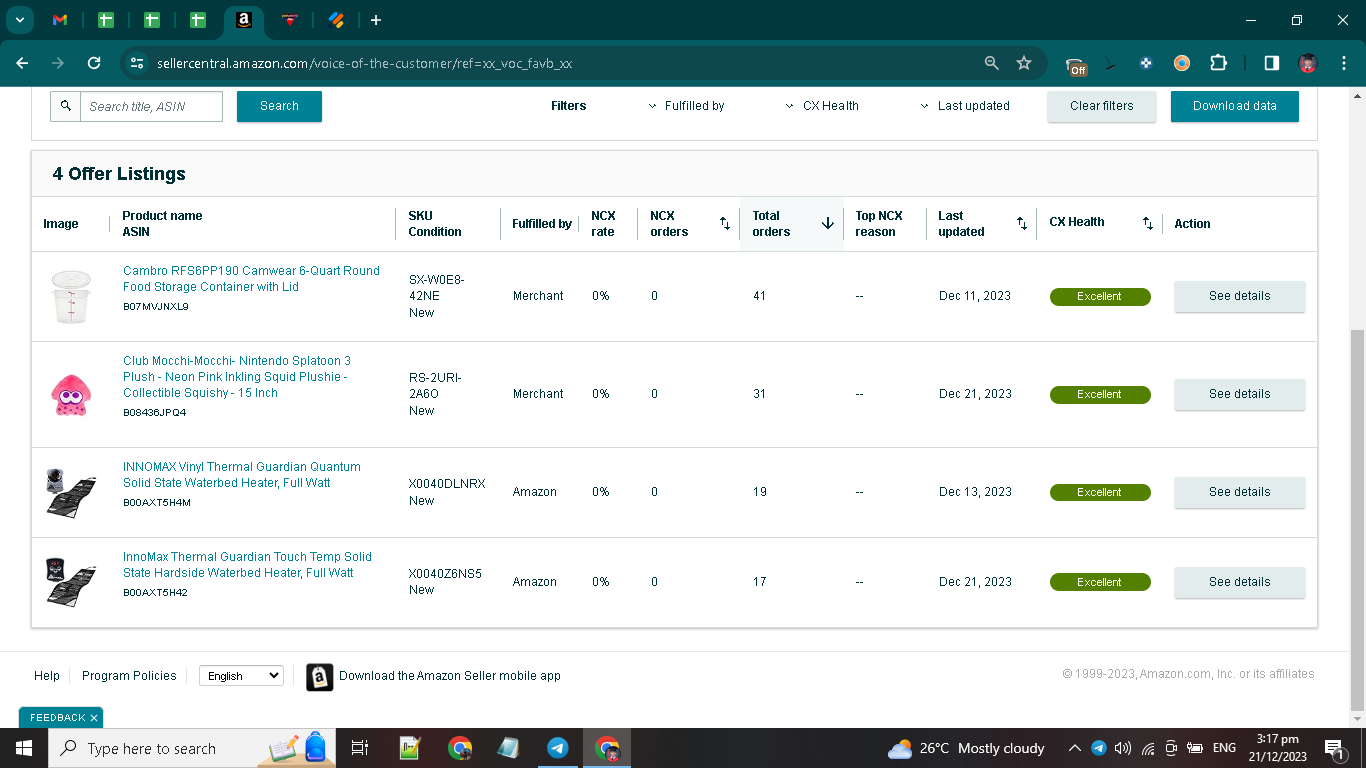Click the ASIN text B07MVJNXL9
The width and height of the screenshot is (1366, 768).
[x=156, y=307]
